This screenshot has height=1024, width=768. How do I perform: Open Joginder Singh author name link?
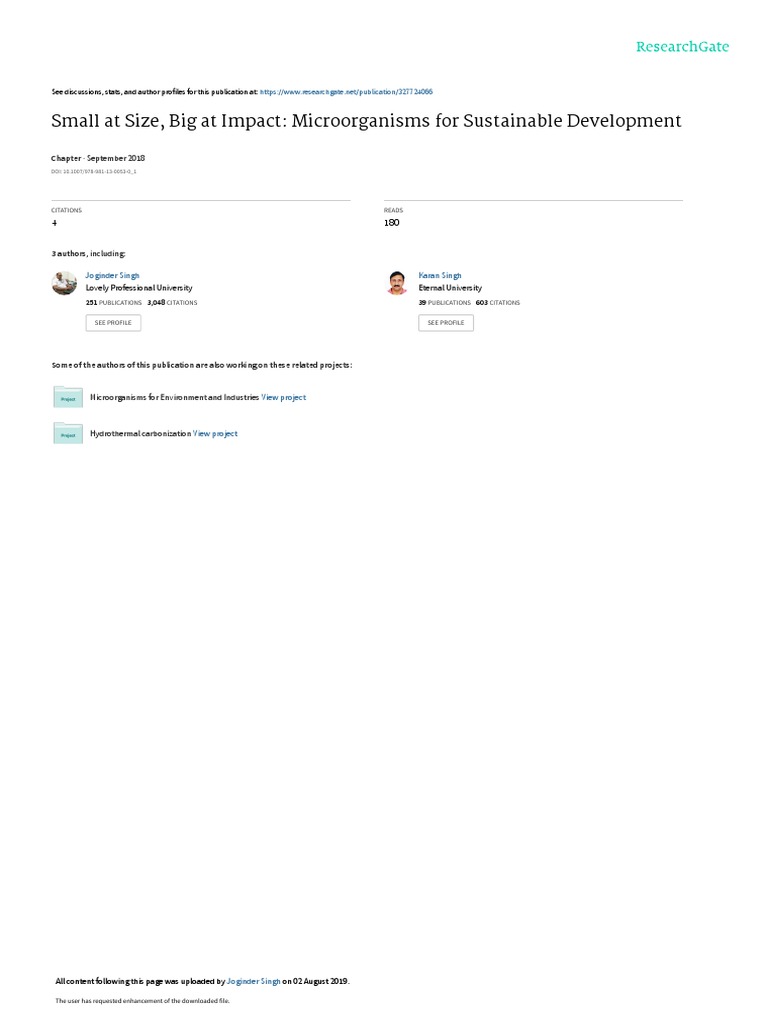point(112,276)
